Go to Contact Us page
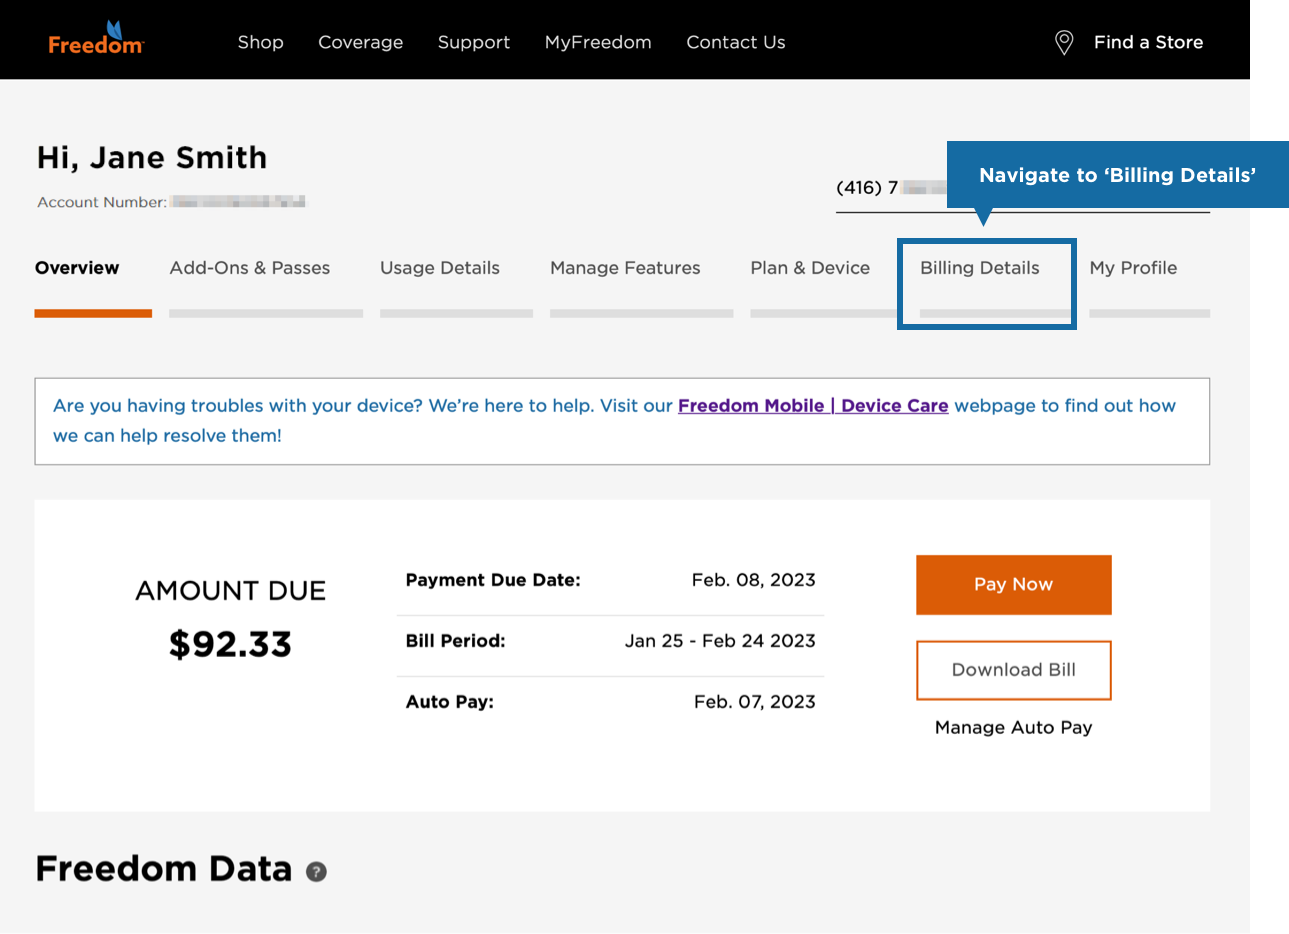Viewport: 1289px width, 934px height. (x=736, y=42)
